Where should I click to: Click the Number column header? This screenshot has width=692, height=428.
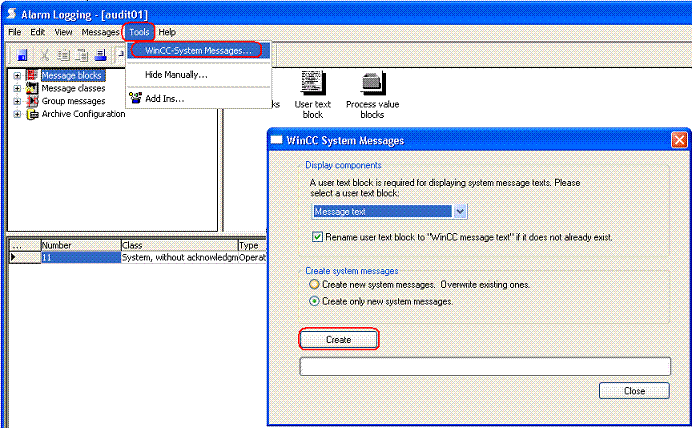[x=81, y=245]
